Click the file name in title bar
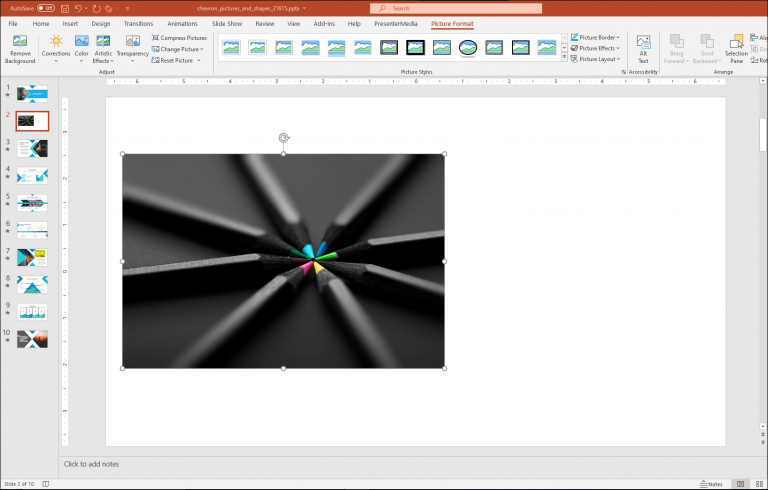Screen dimensions: 768x490 point(248,8)
